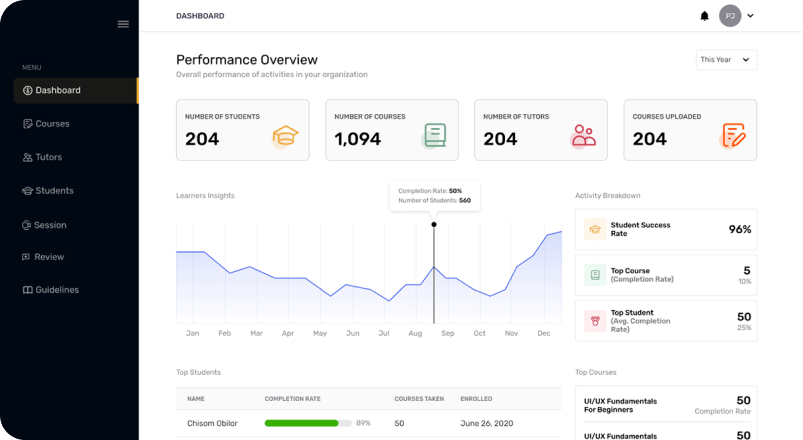The width and height of the screenshot is (803, 440).
Task: Open the This Year period dropdown
Action: point(726,60)
